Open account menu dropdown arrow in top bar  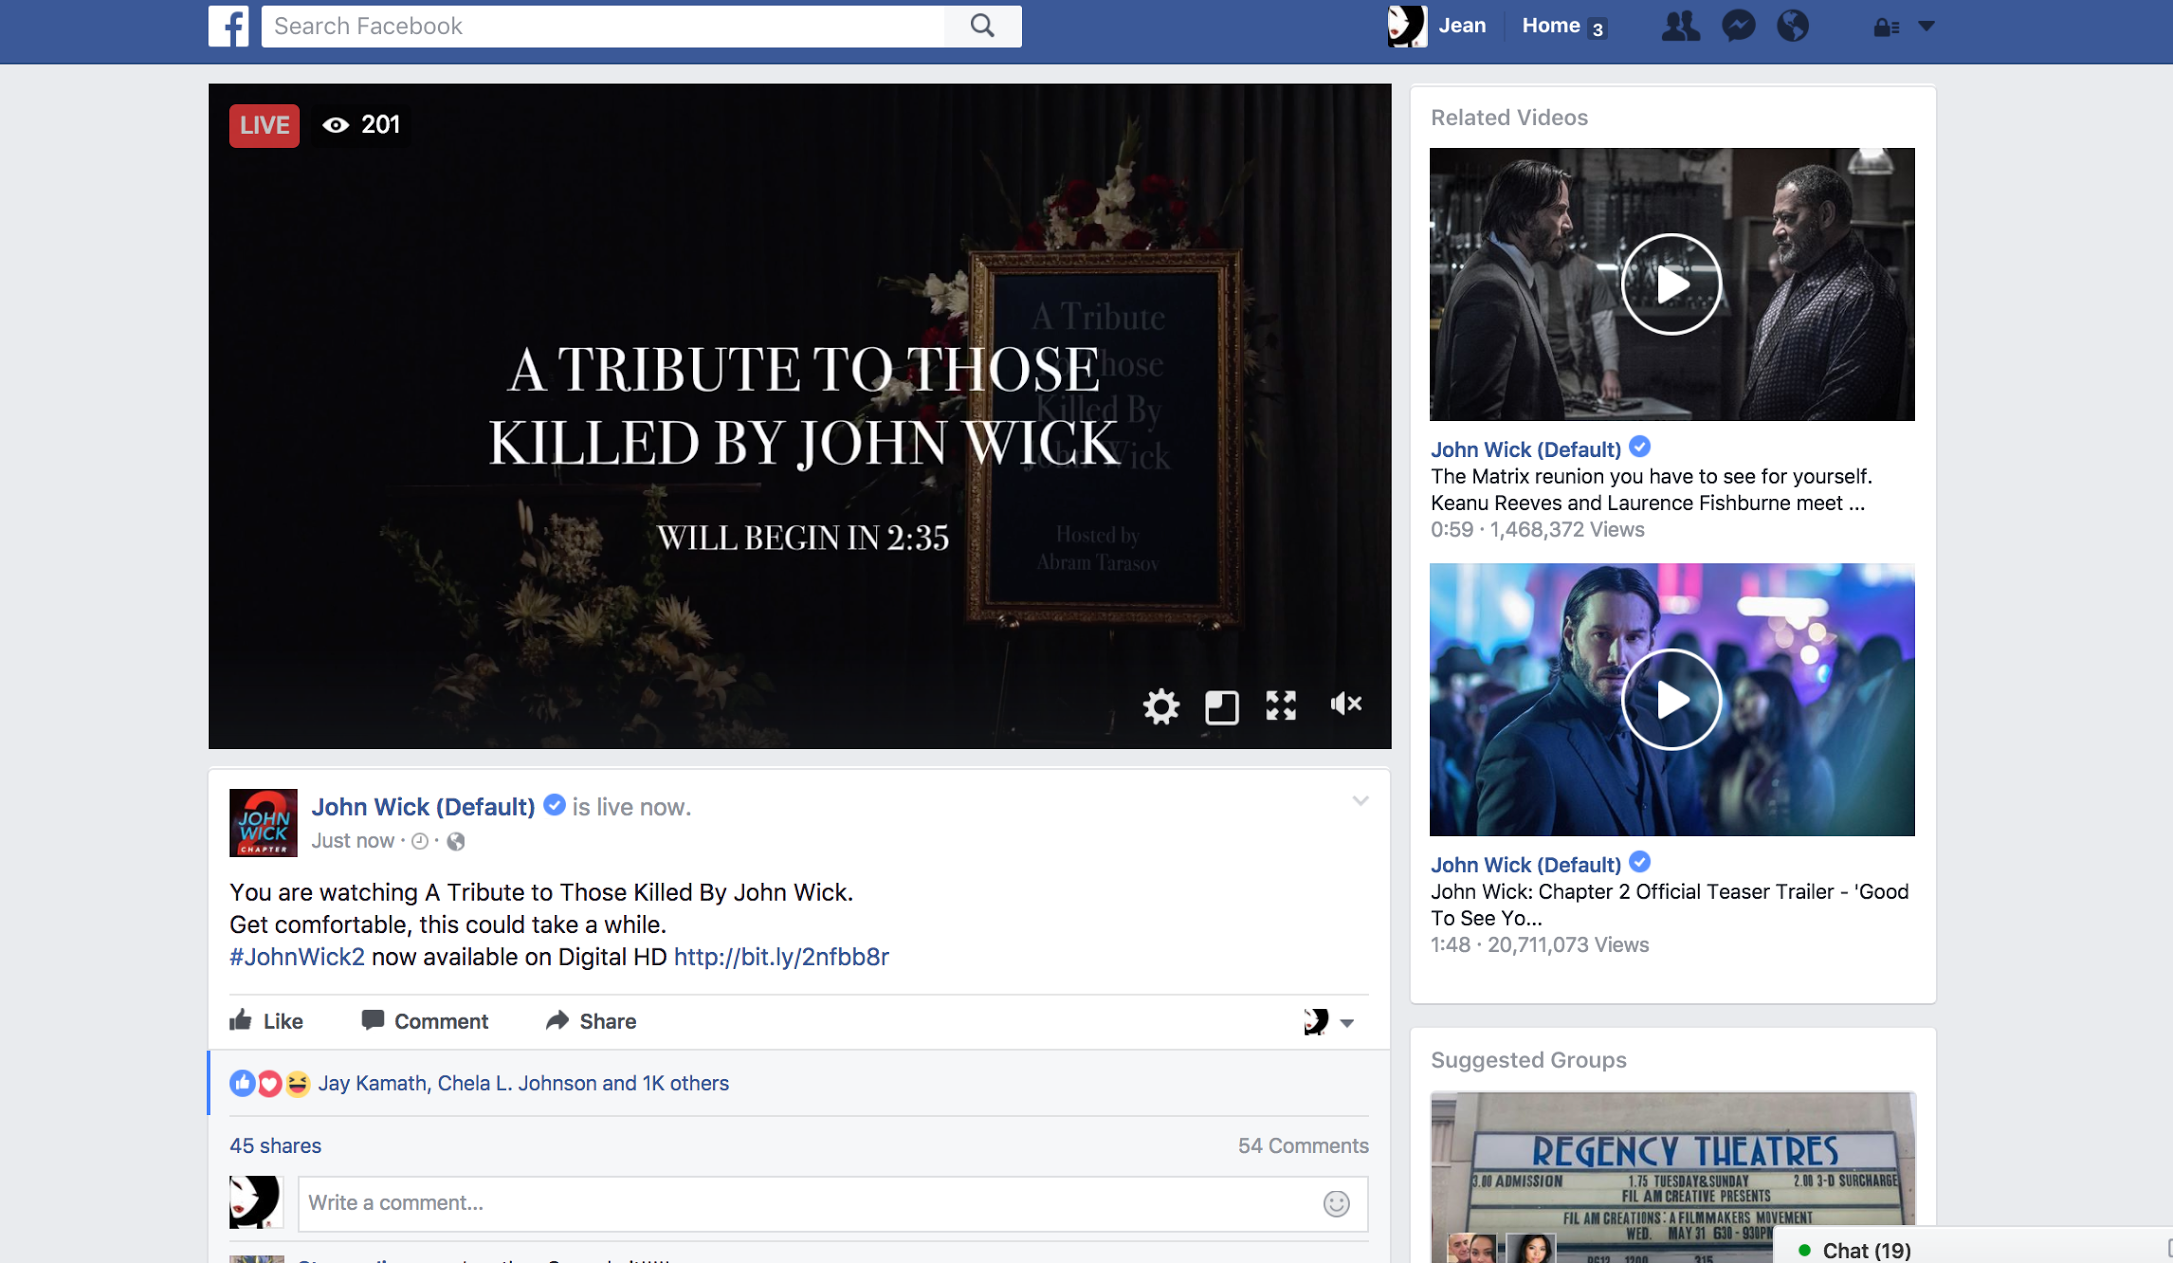pos(1927,27)
